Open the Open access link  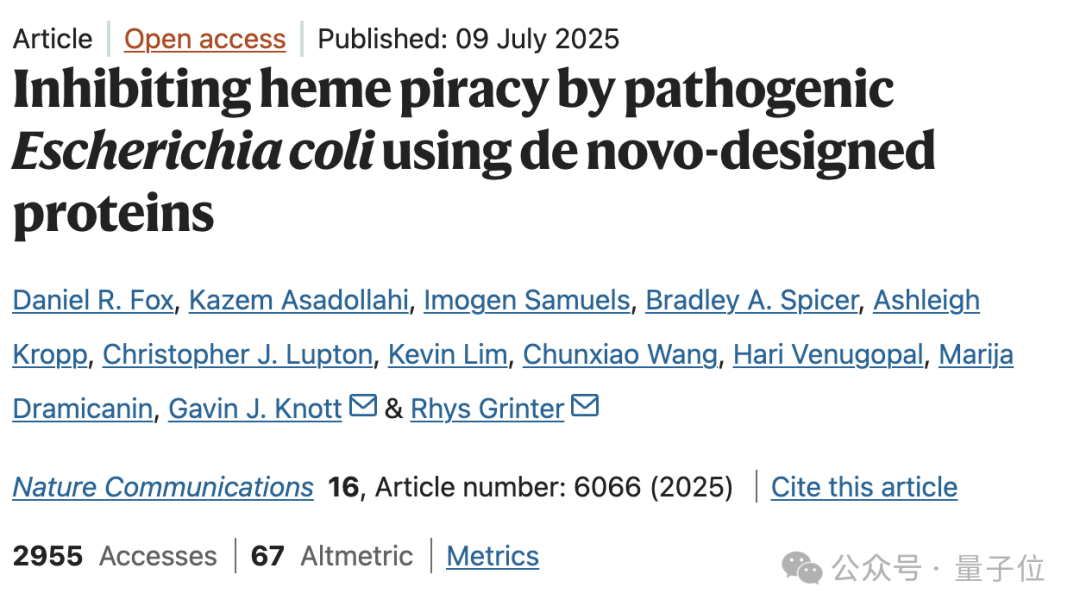coord(205,39)
